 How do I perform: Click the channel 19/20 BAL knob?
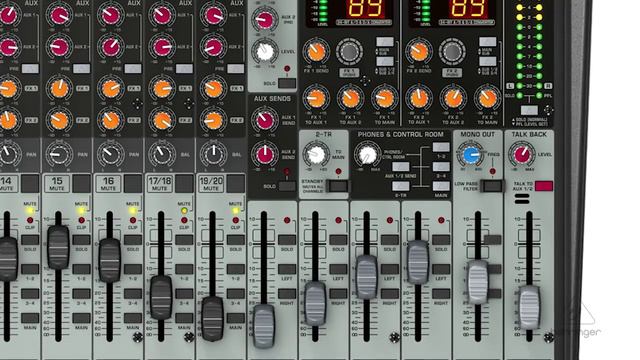click(213, 154)
